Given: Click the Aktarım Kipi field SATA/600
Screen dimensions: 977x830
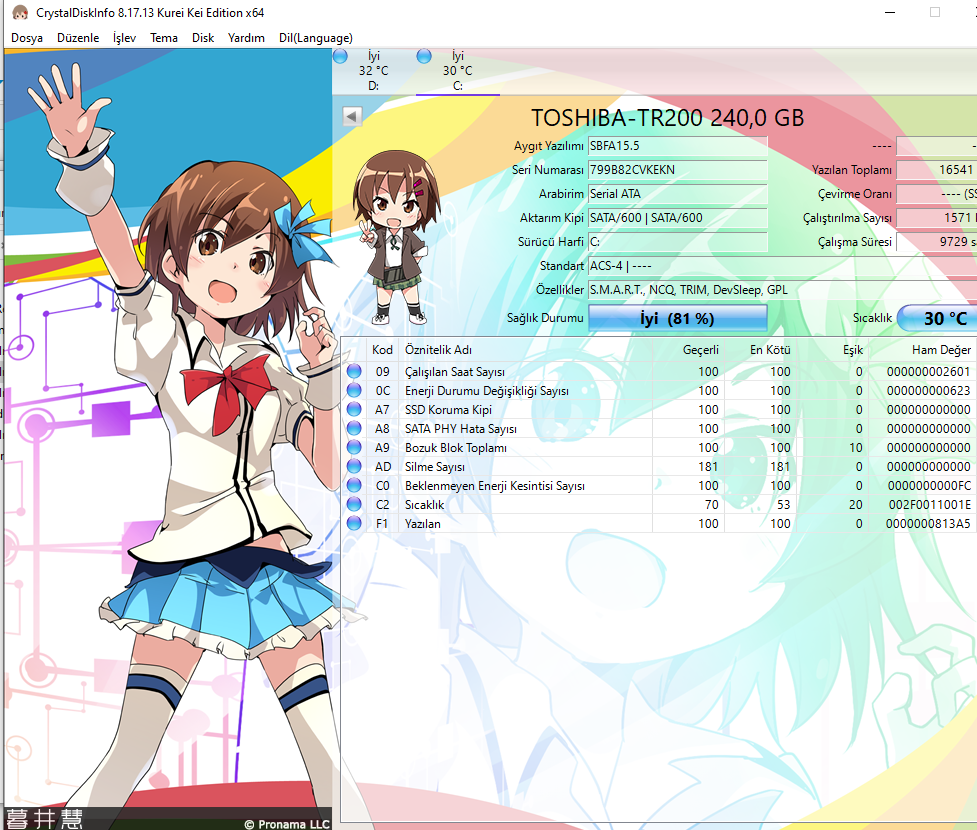Looking at the screenshot, I should pos(677,217).
